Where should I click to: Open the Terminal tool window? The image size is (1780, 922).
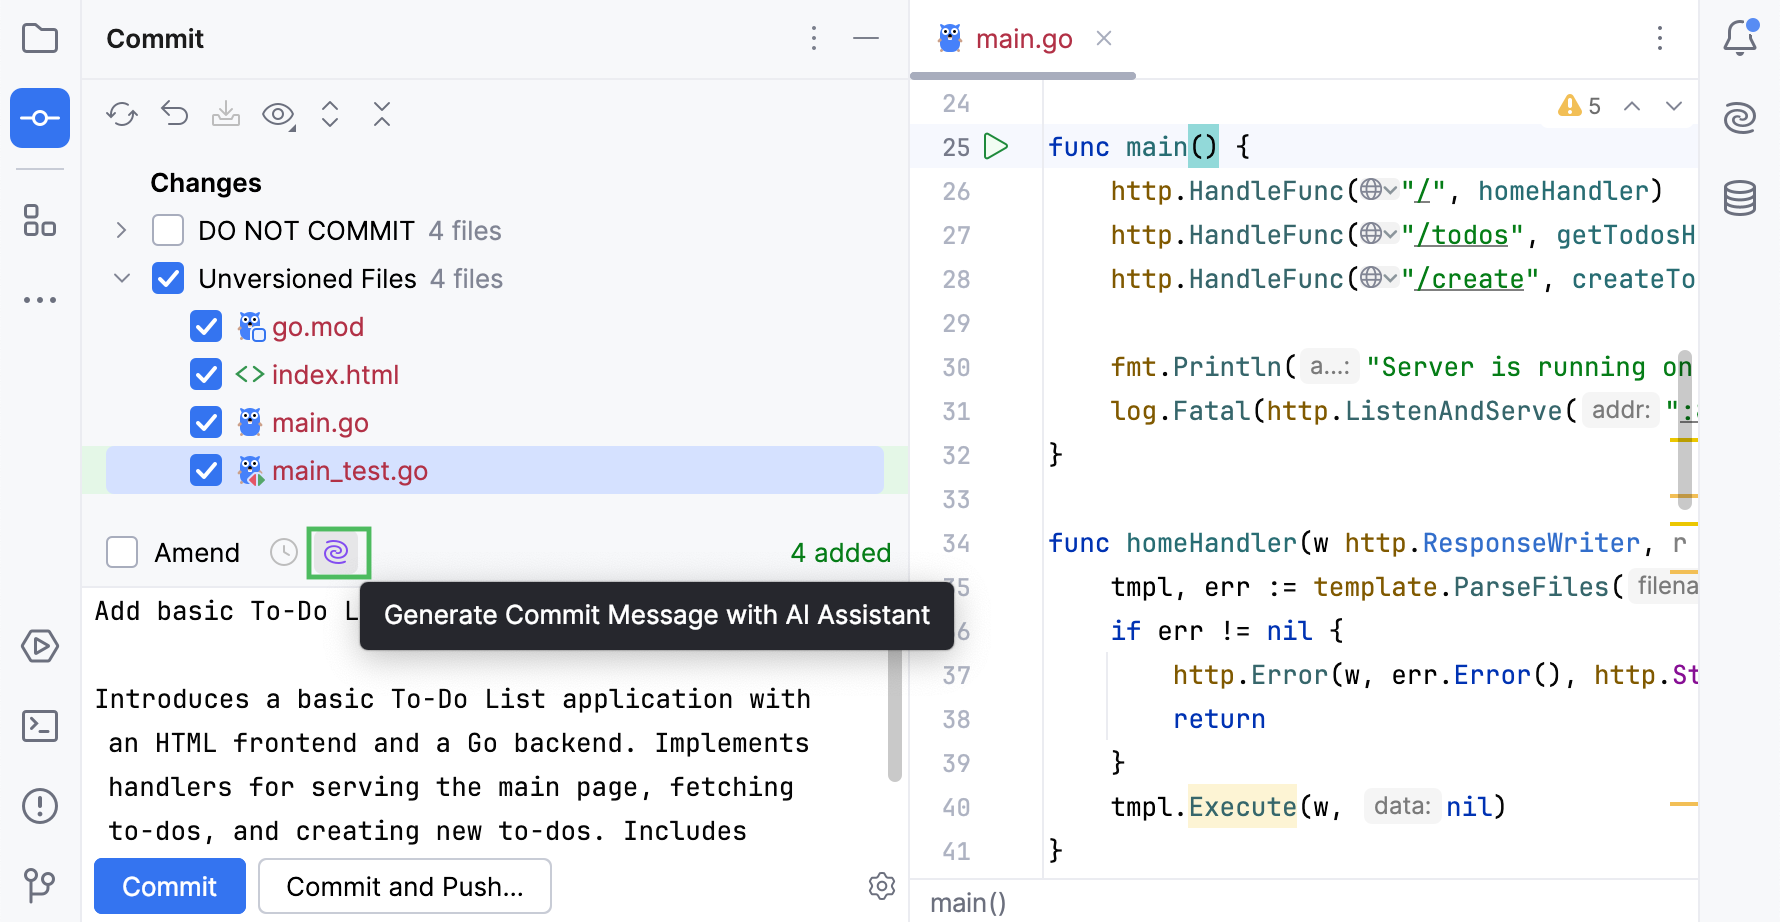[39, 726]
